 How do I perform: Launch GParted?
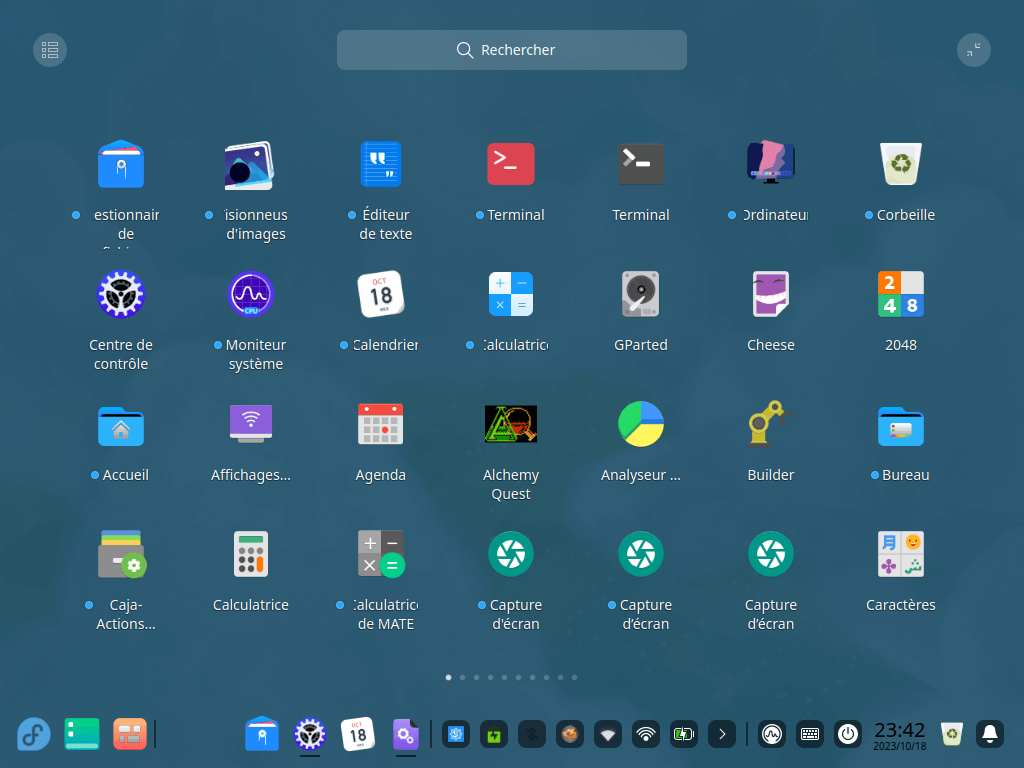click(x=641, y=294)
